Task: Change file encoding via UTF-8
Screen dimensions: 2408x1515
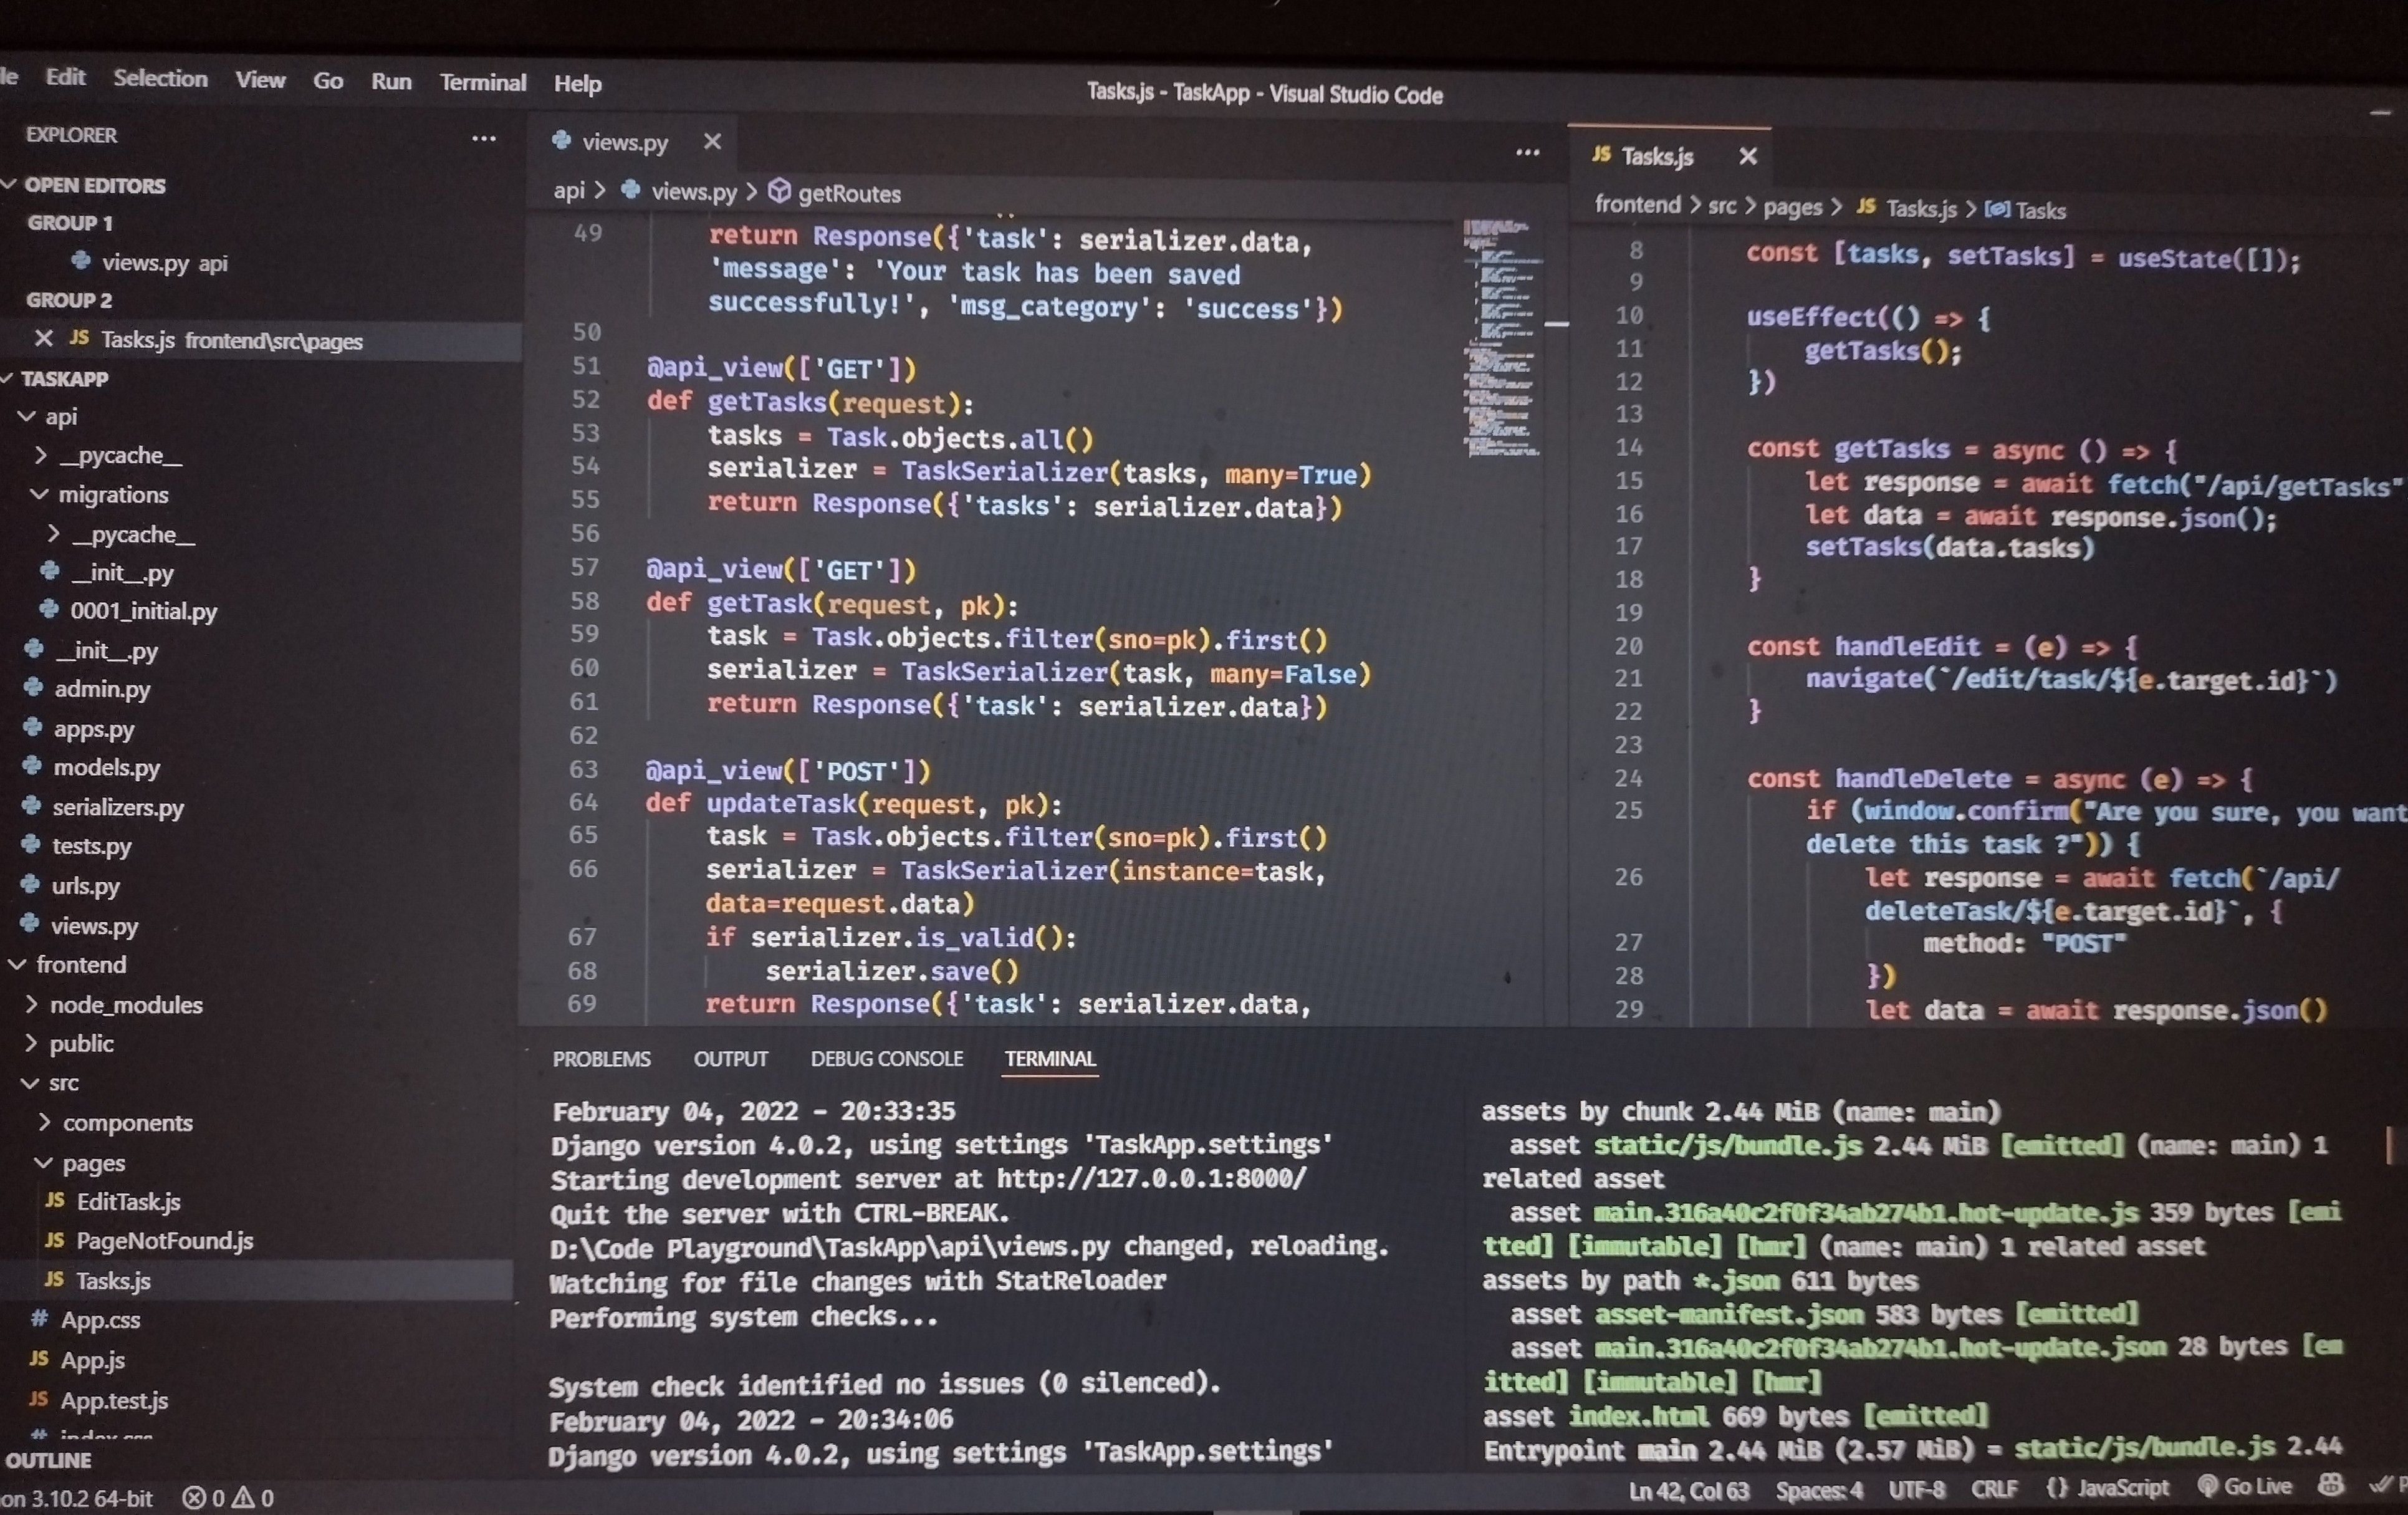Action: tap(1916, 1489)
